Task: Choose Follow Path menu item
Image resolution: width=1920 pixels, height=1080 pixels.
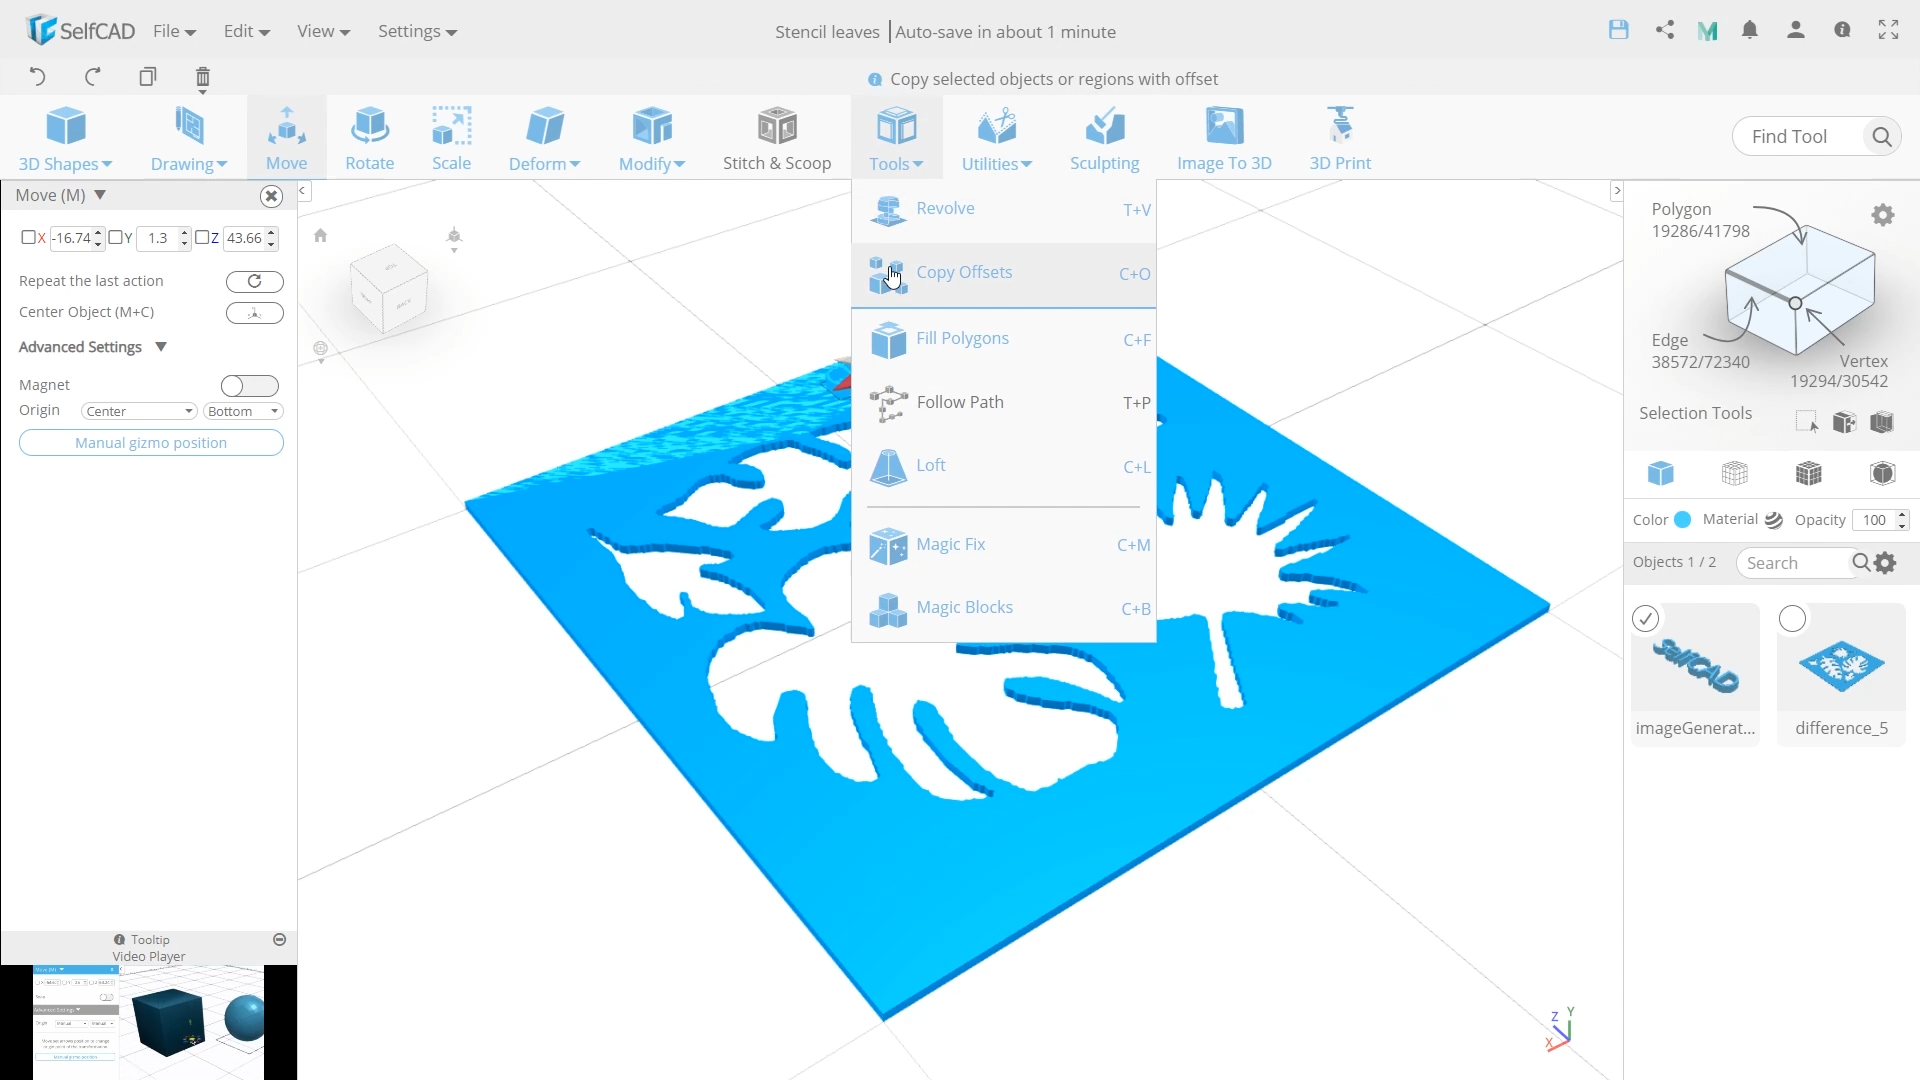Action: tap(1004, 402)
